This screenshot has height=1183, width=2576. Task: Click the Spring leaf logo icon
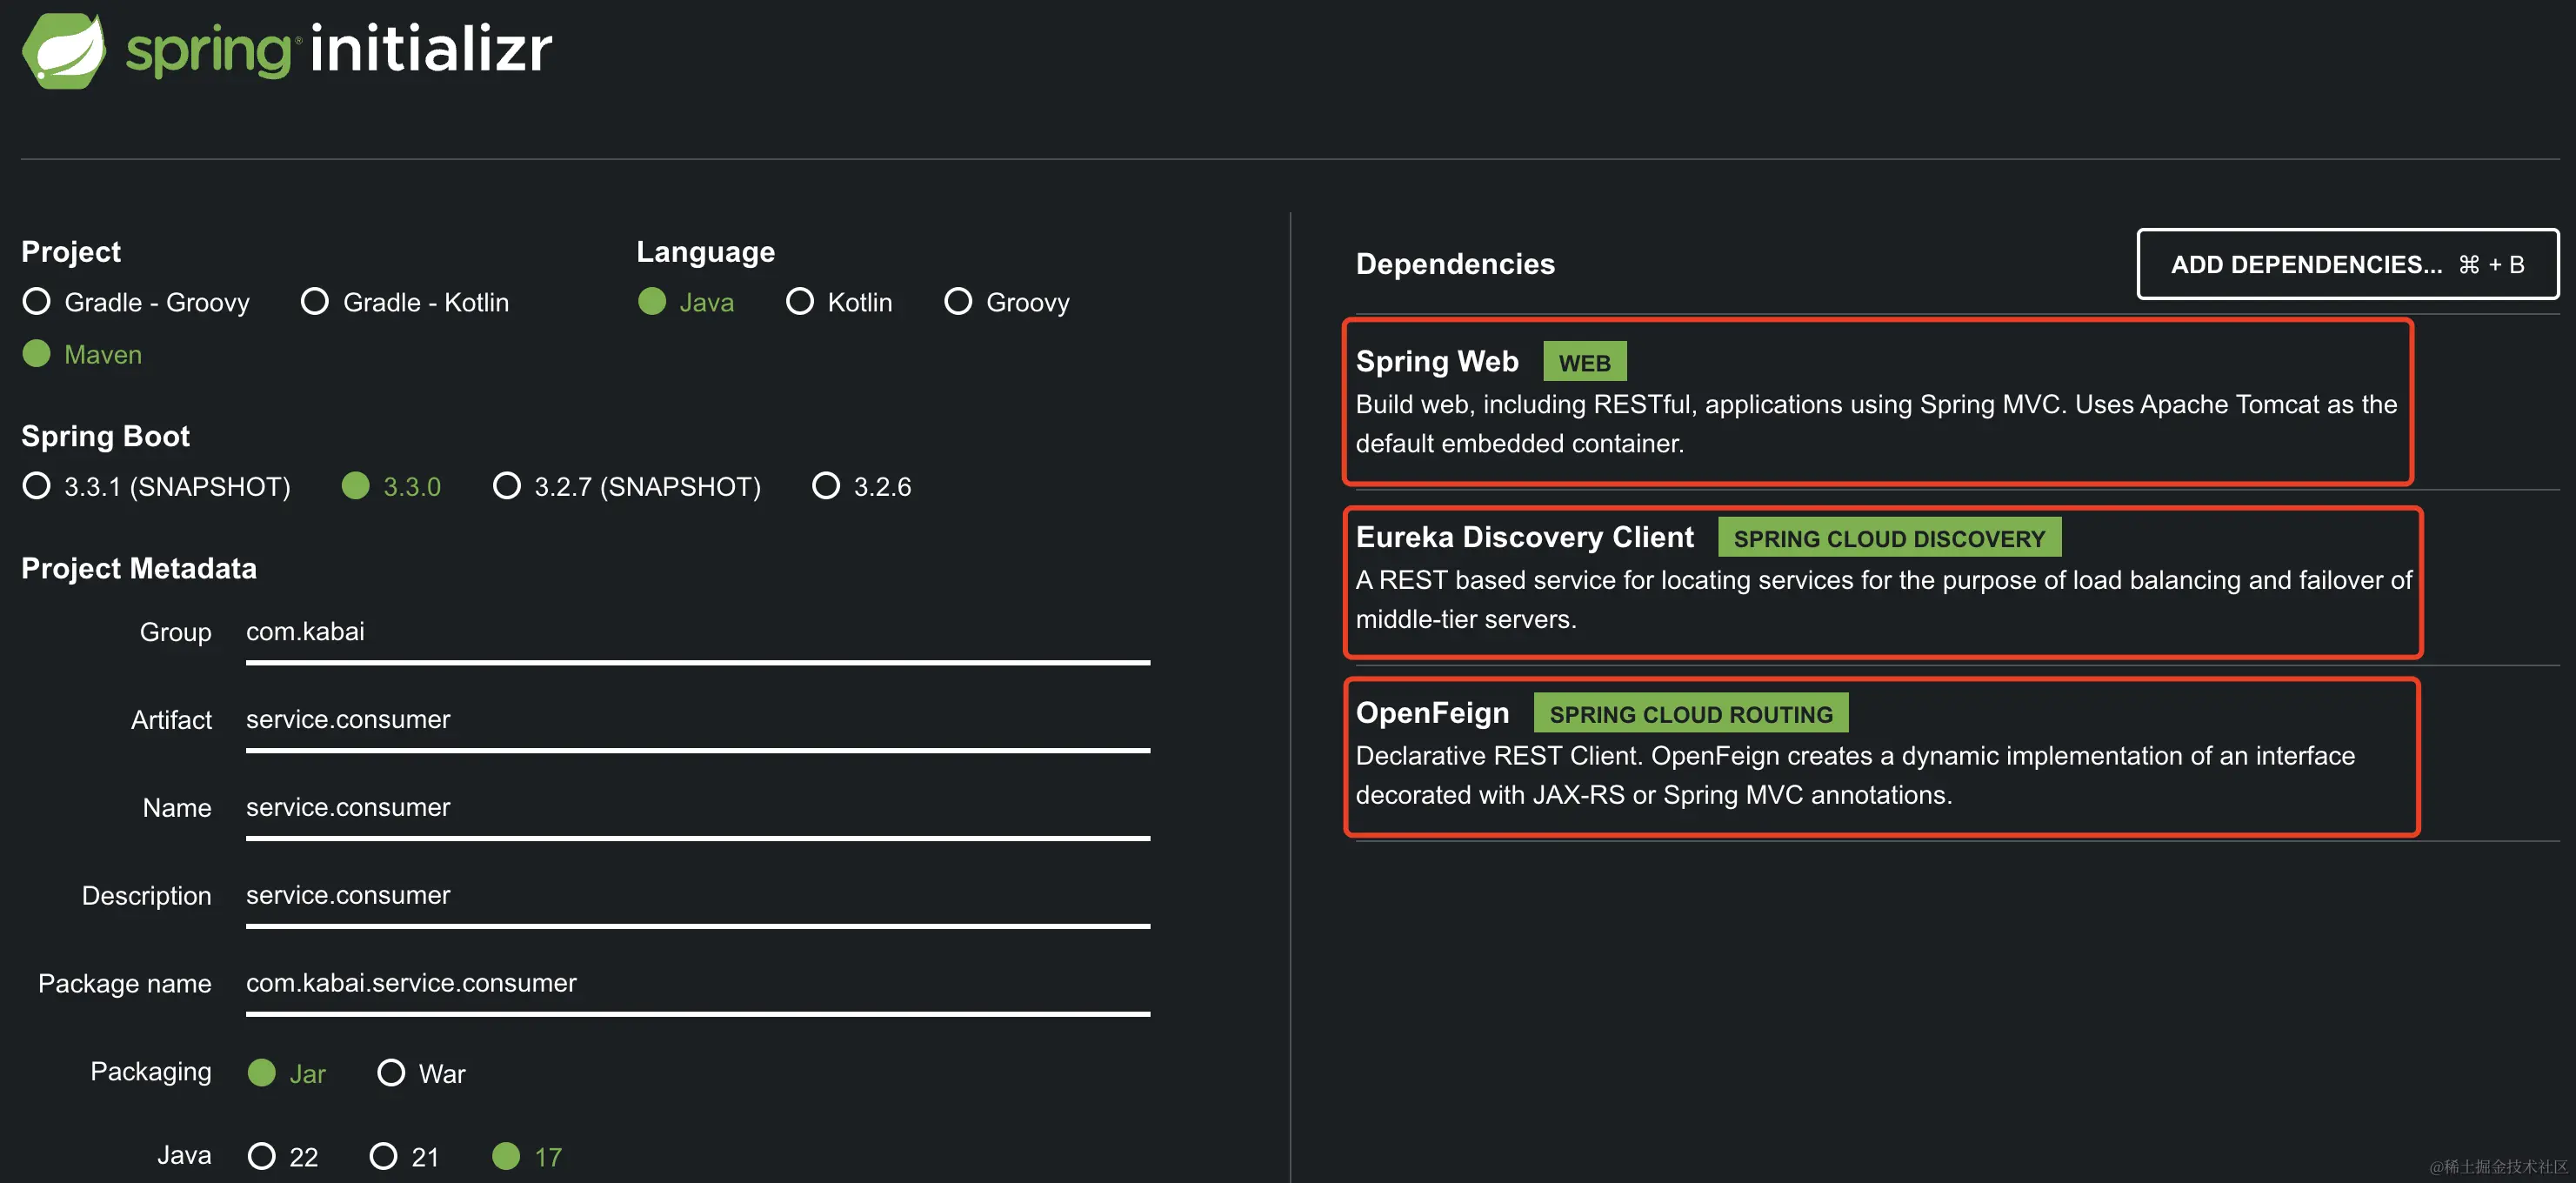tap(64, 50)
